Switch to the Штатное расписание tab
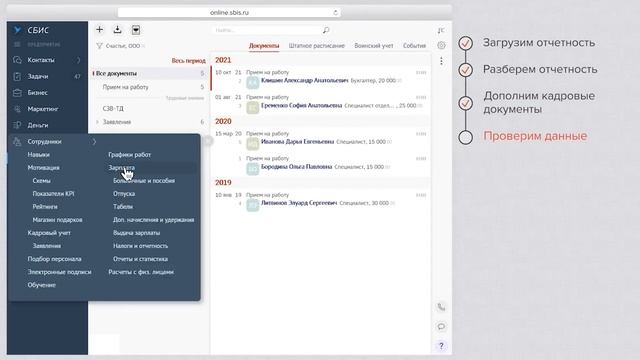Image resolution: width=640 pixels, height=360 pixels. [317, 46]
